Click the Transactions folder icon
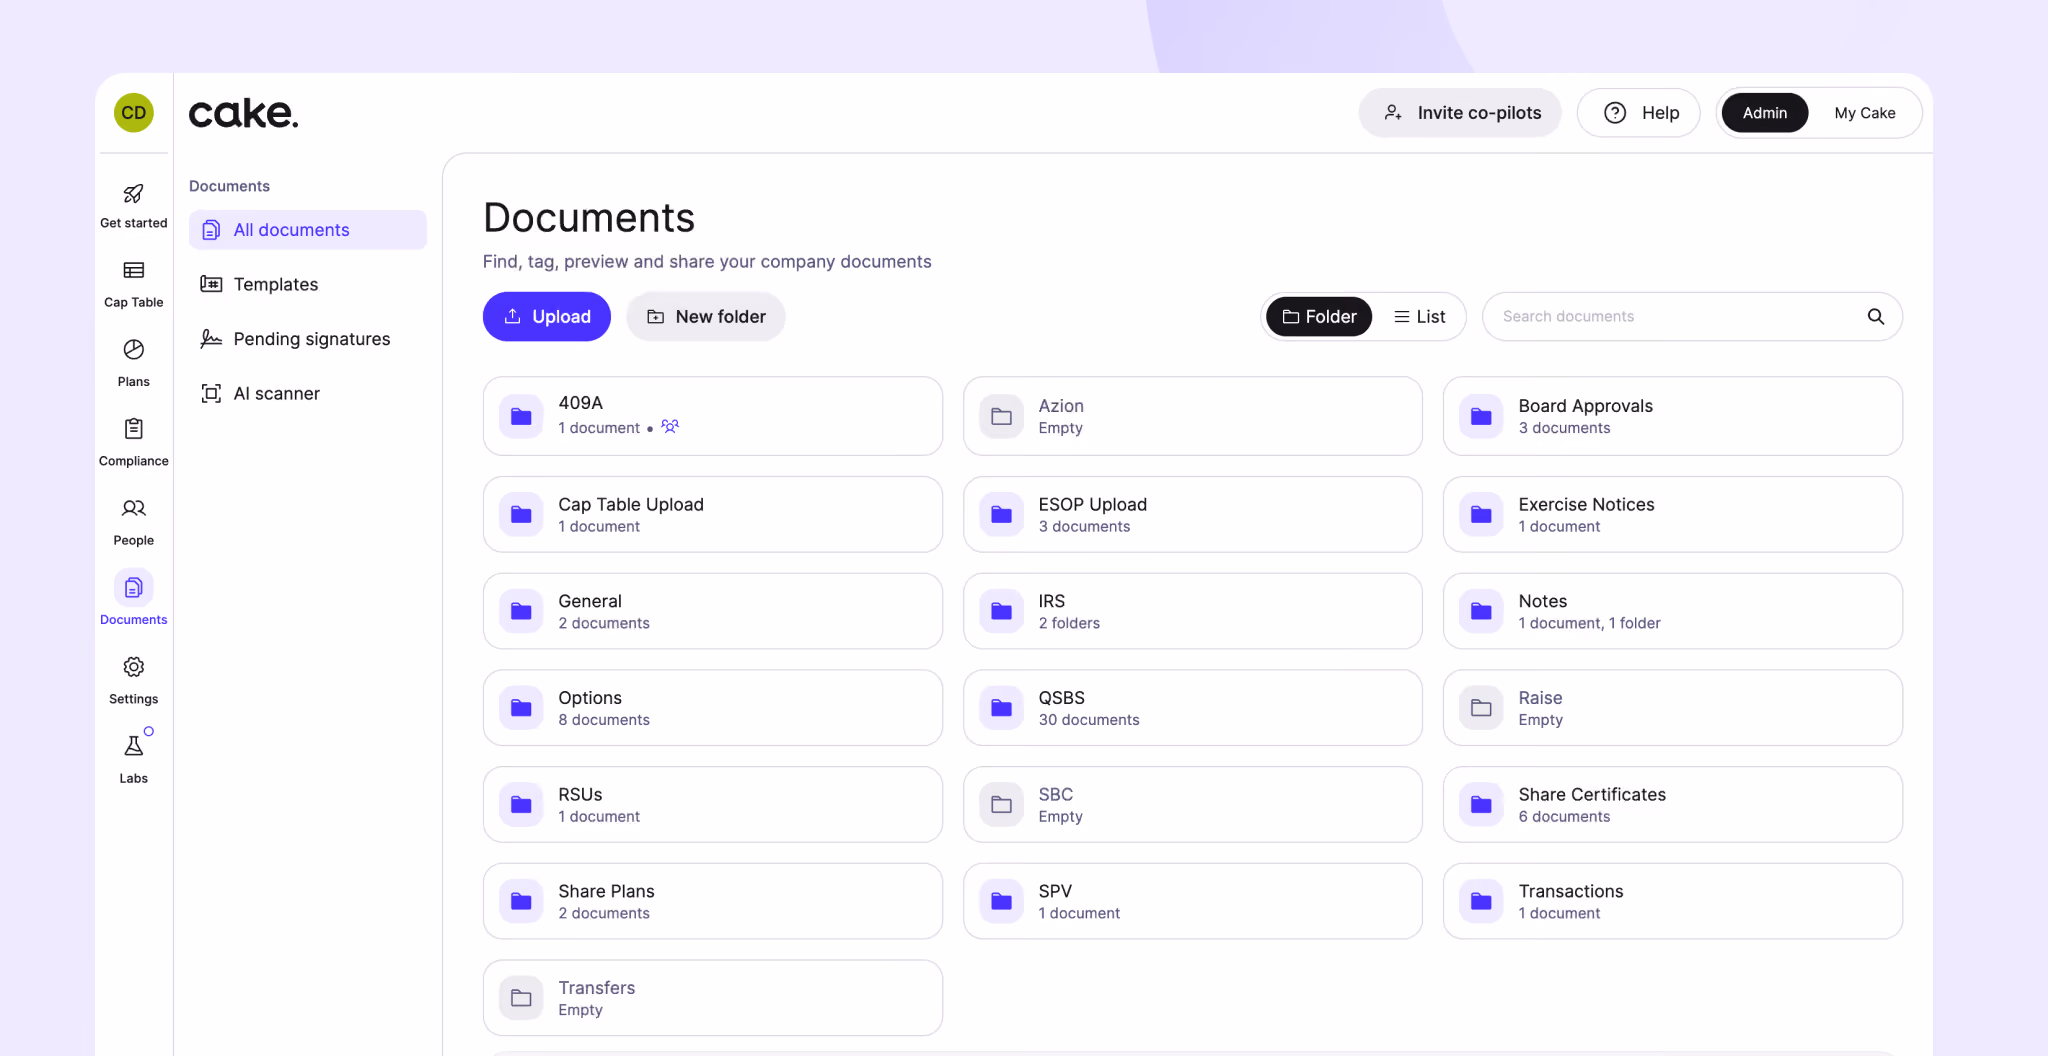 (x=1481, y=901)
